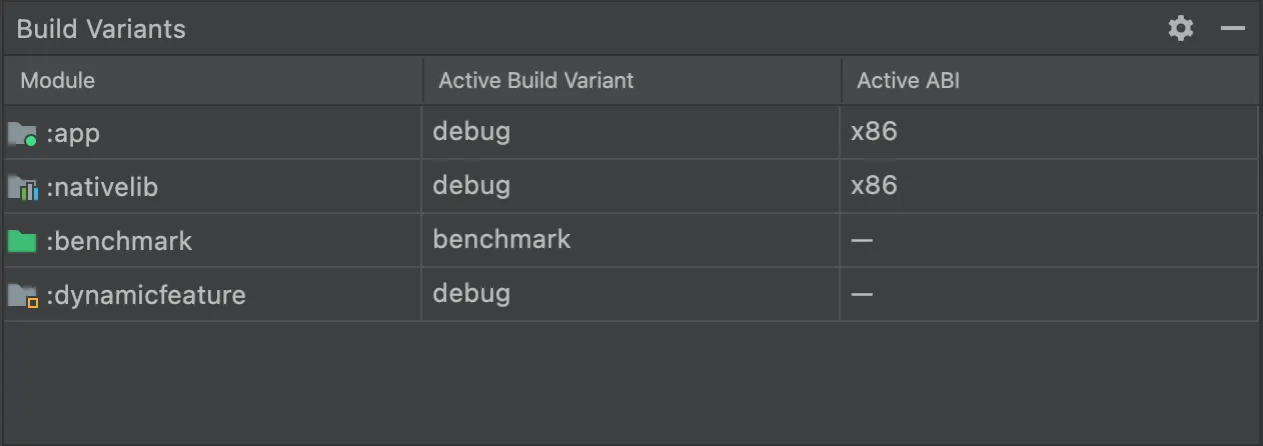Open the Build Variants gear settings
Image resolution: width=1263 pixels, height=446 pixels.
[x=1181, y=28]
